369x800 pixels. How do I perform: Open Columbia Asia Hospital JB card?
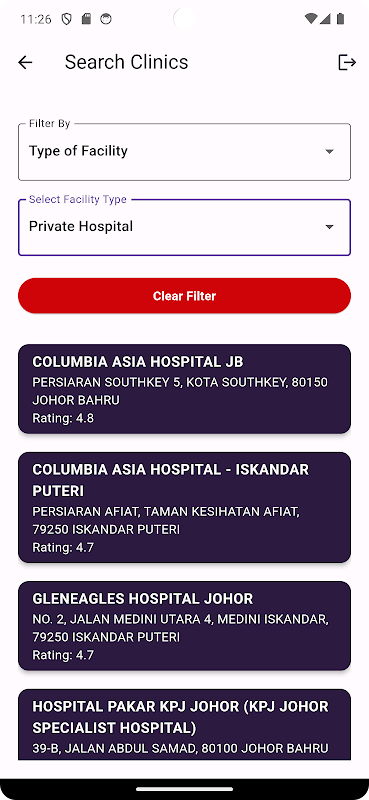tap(184, 389)
